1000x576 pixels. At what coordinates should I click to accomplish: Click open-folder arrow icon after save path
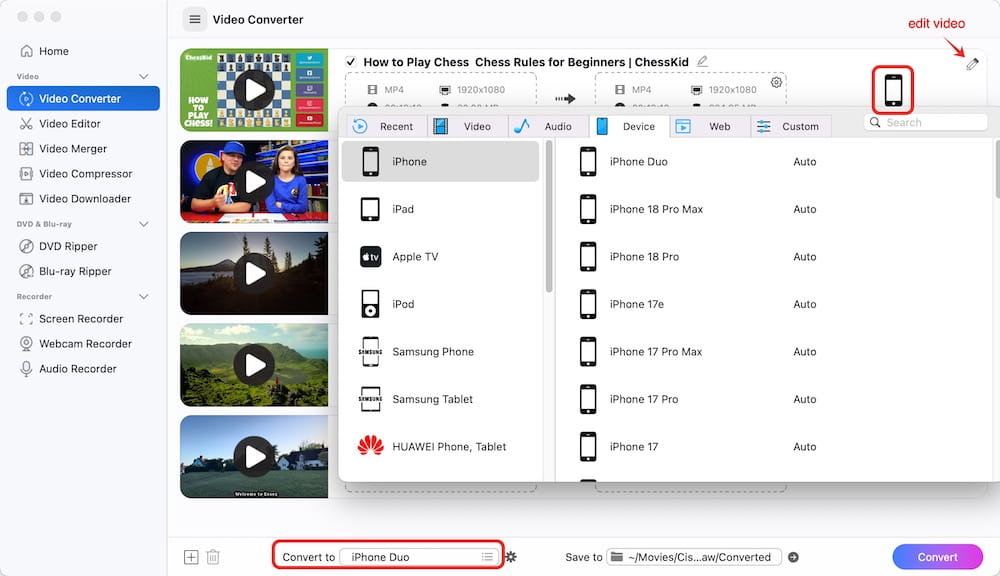point(793,557)
